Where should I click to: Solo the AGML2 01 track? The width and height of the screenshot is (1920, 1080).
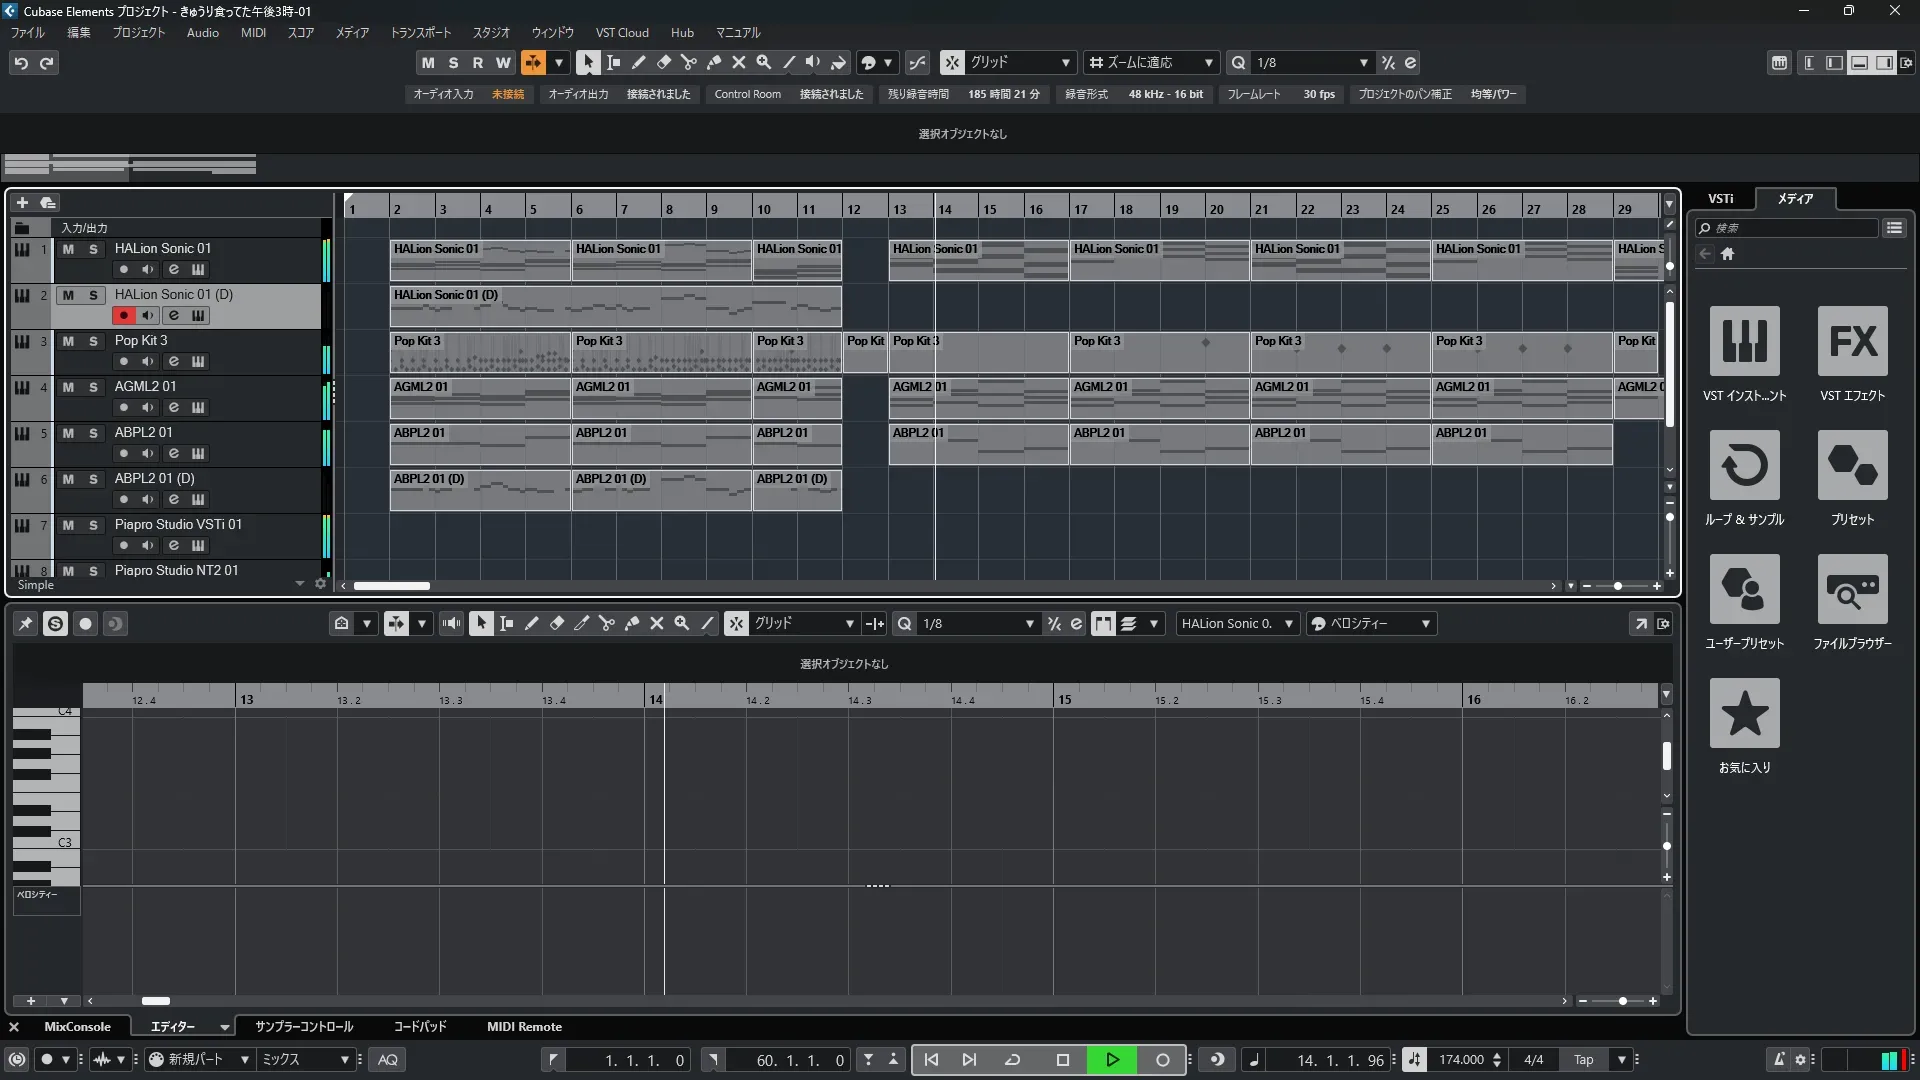click(93, 387)
